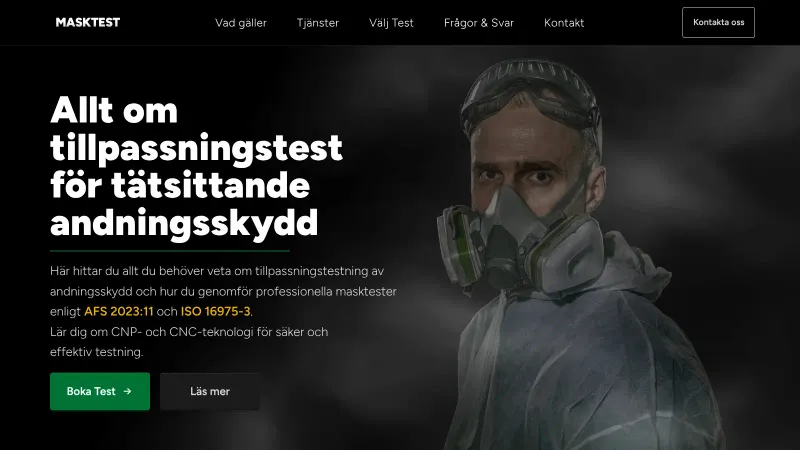Open the ISO 16975-3 link

(x=215, y=311)
